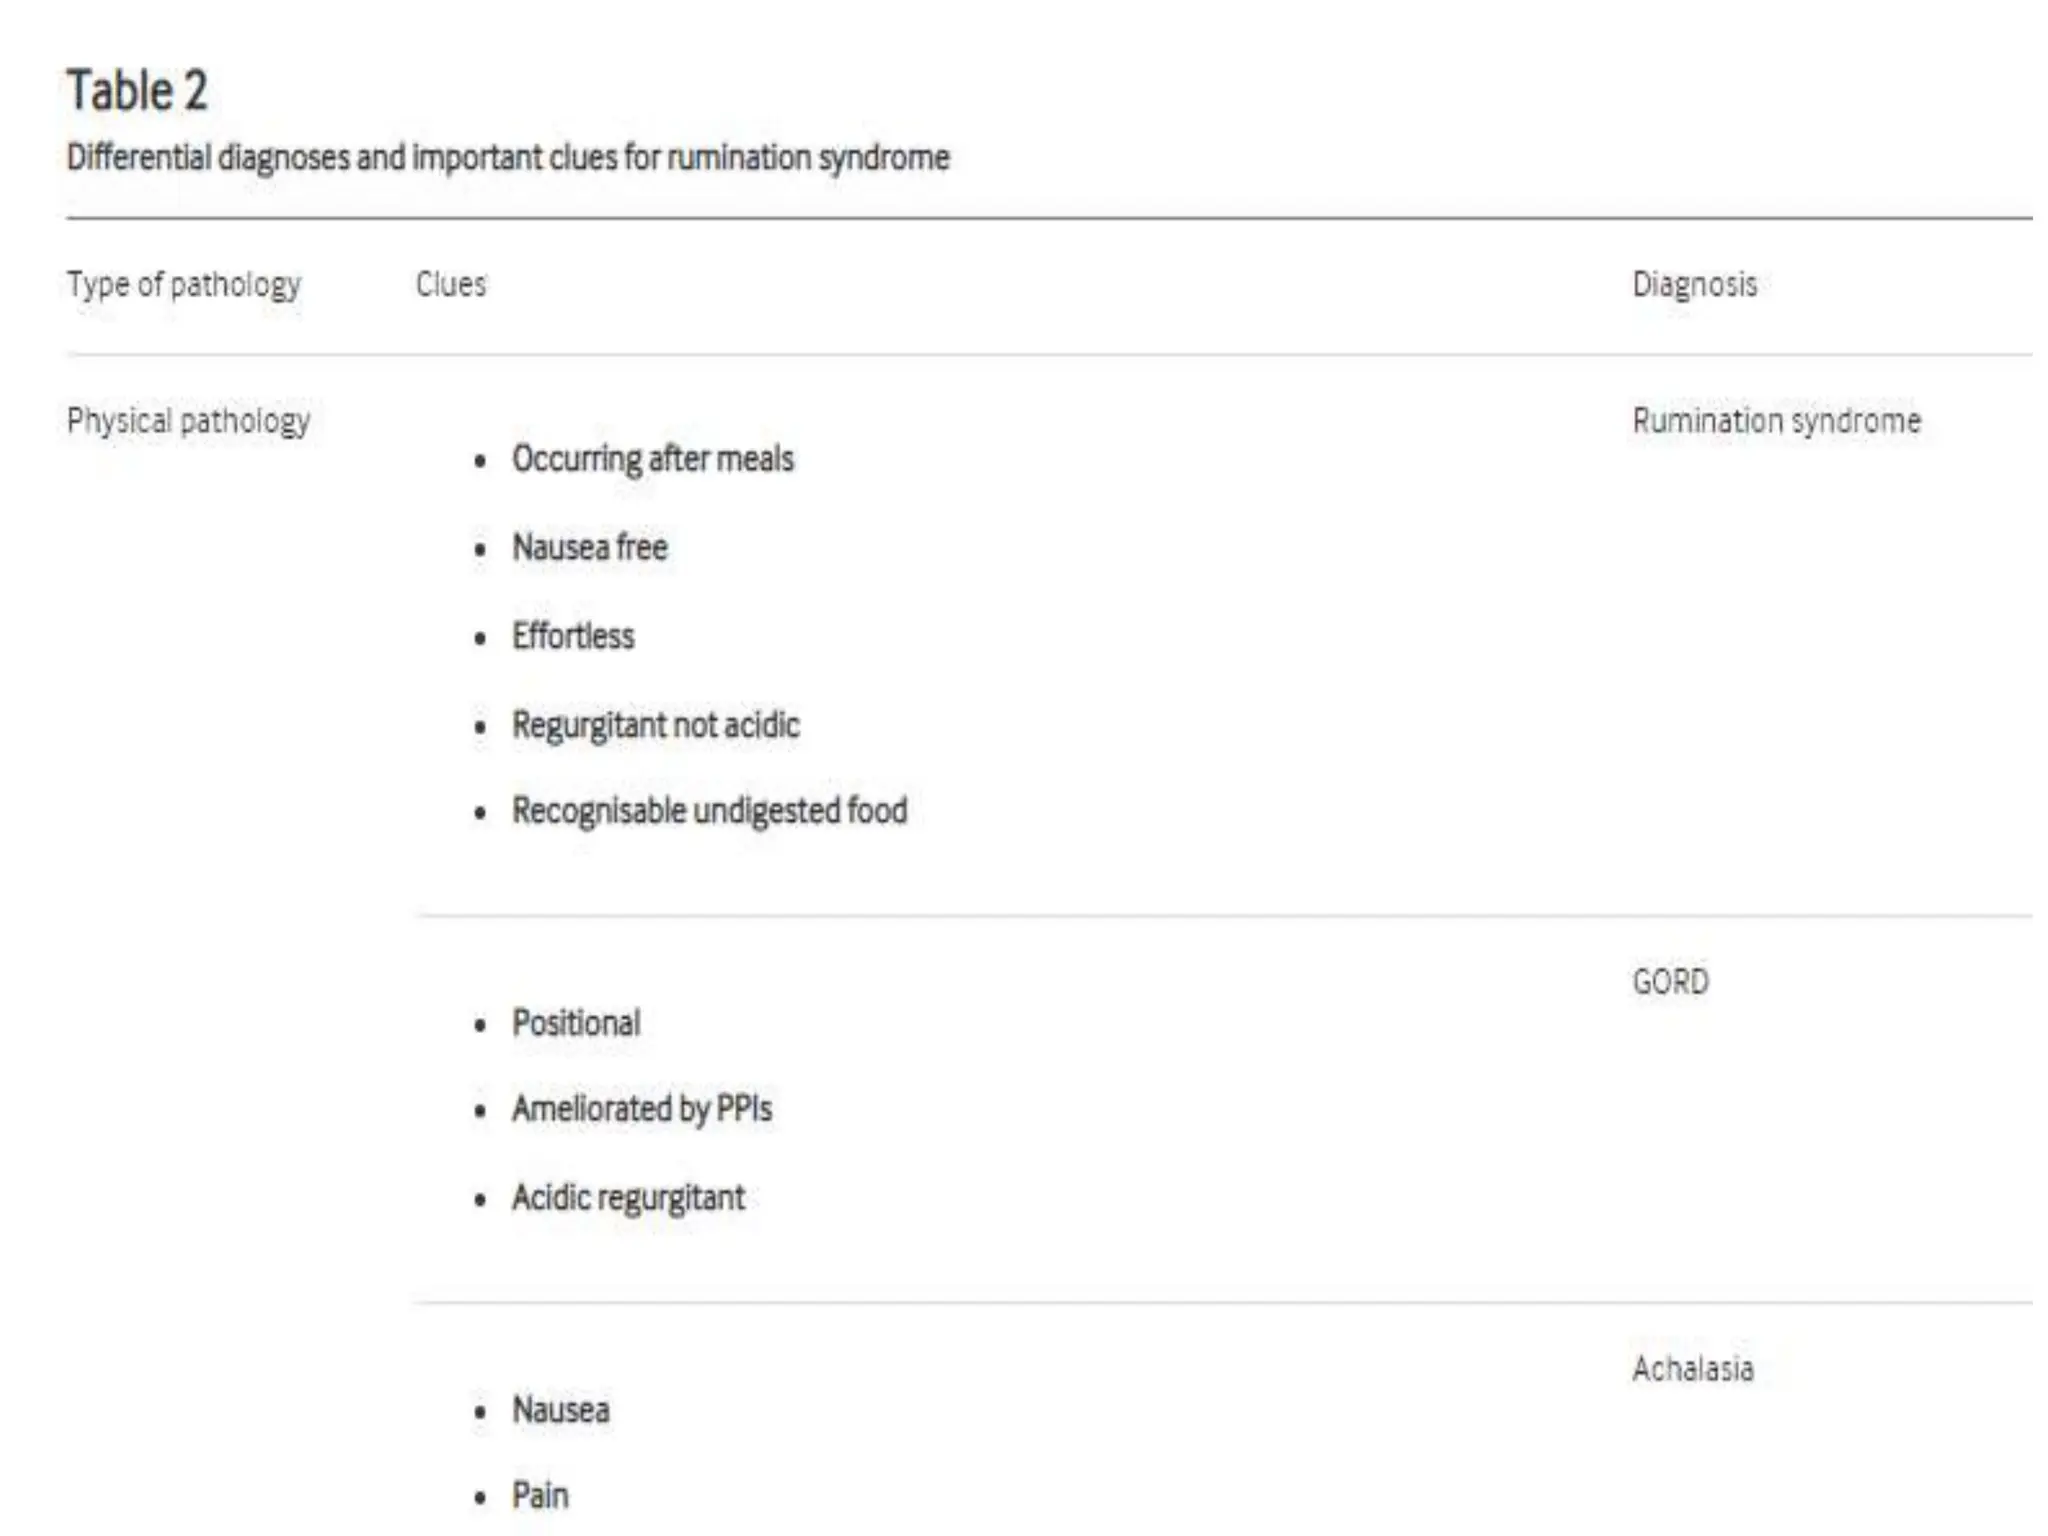This screenshot has width=2048, height=1536.
Task: Click the Achalasia diagnosis cell
Action: 1692,1369
